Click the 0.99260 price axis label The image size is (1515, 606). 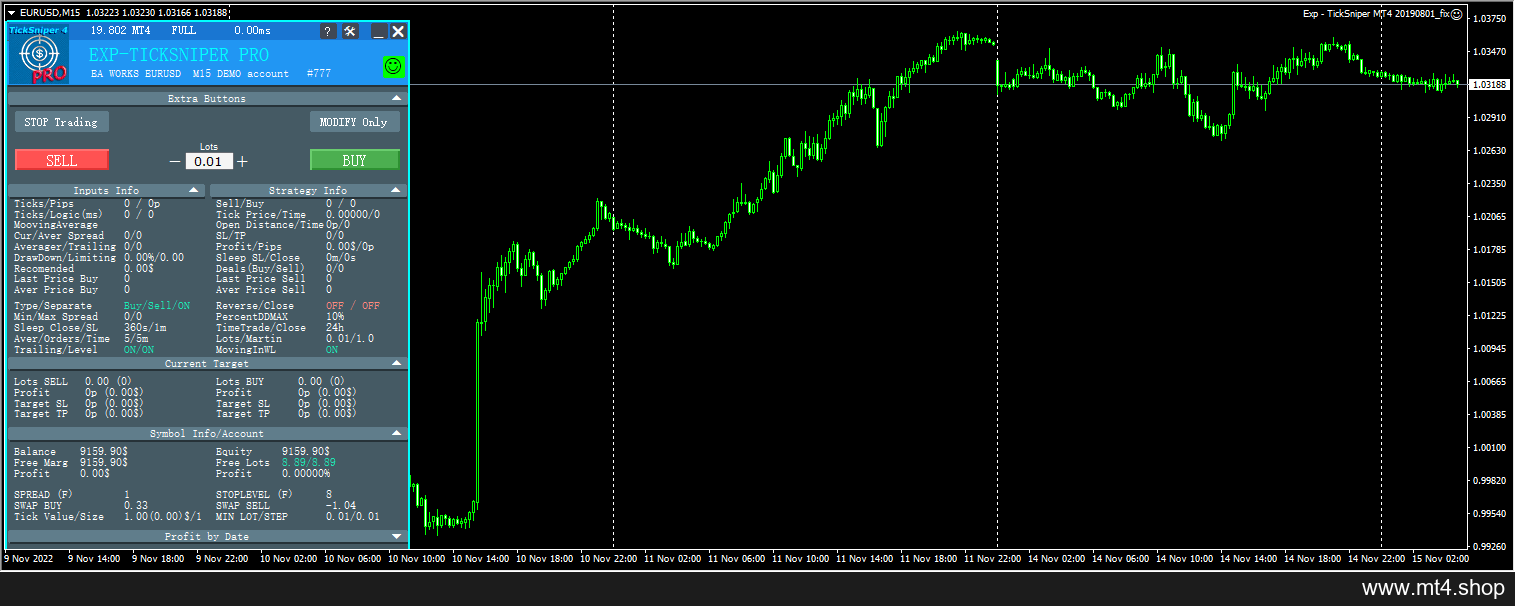(x=1490, y=547)
